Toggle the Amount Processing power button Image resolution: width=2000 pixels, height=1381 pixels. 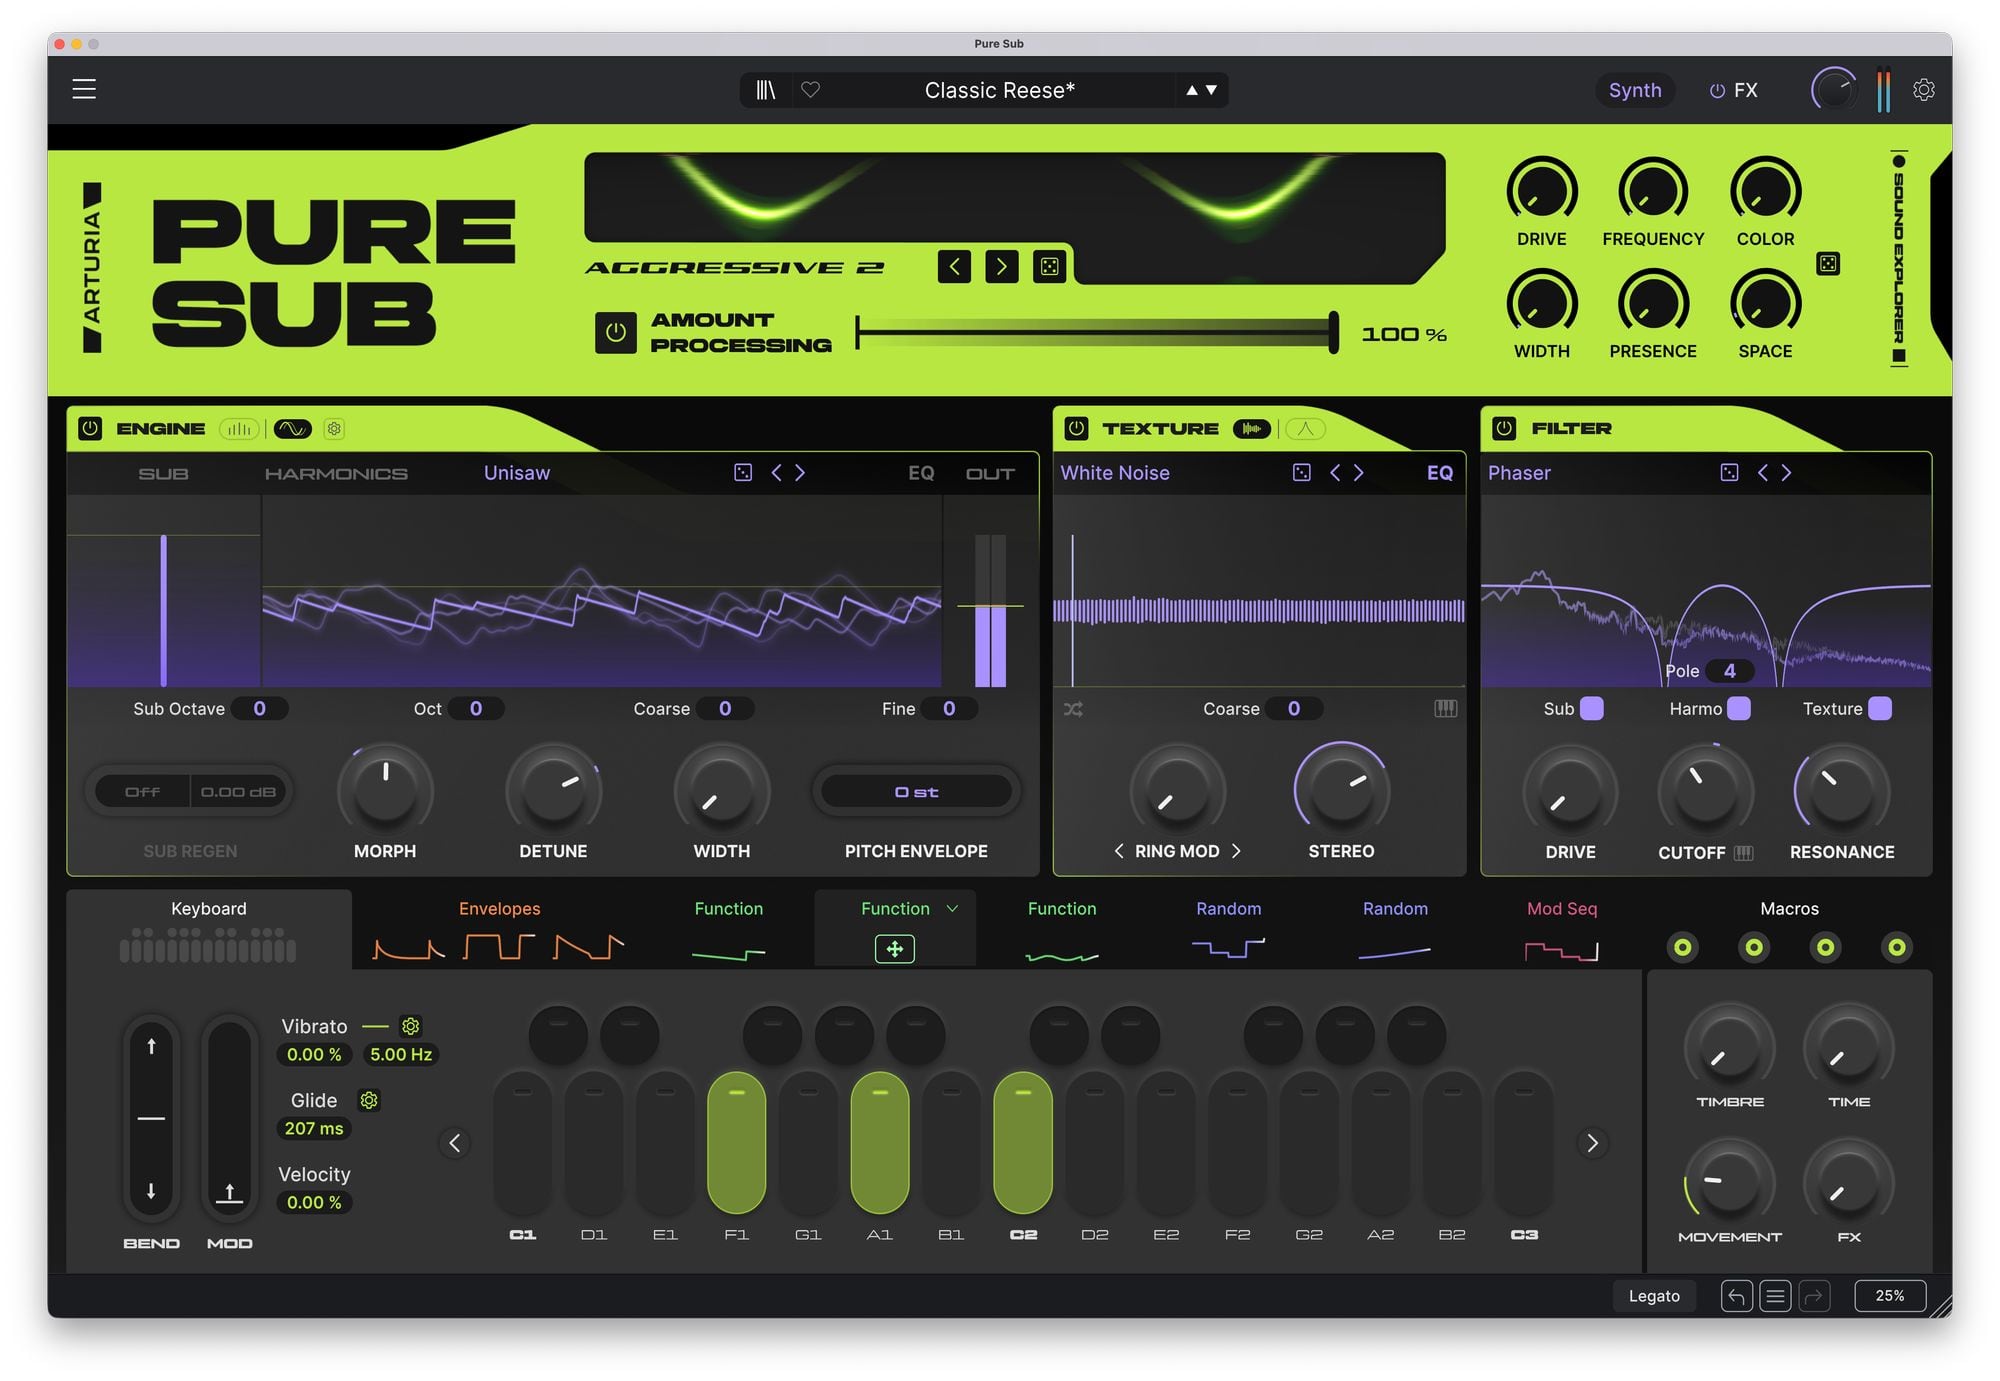click(616, 333)
